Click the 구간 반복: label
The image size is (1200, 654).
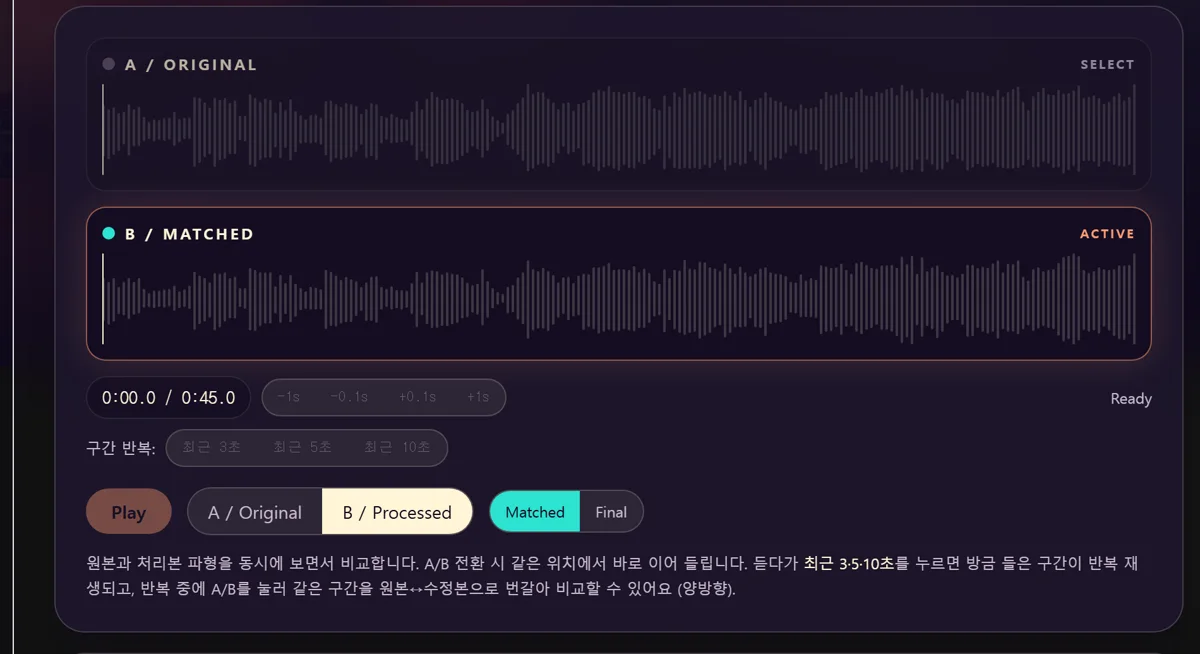[121, 448]
